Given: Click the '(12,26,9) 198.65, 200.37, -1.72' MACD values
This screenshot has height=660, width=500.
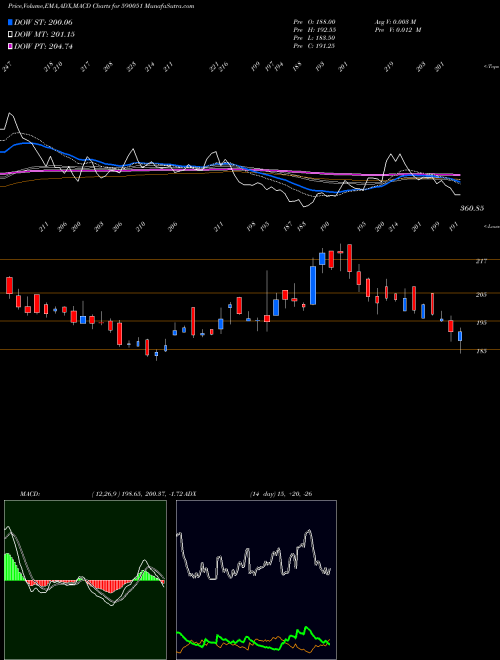Looking at the screenshot, I should [x=138, y=494].
